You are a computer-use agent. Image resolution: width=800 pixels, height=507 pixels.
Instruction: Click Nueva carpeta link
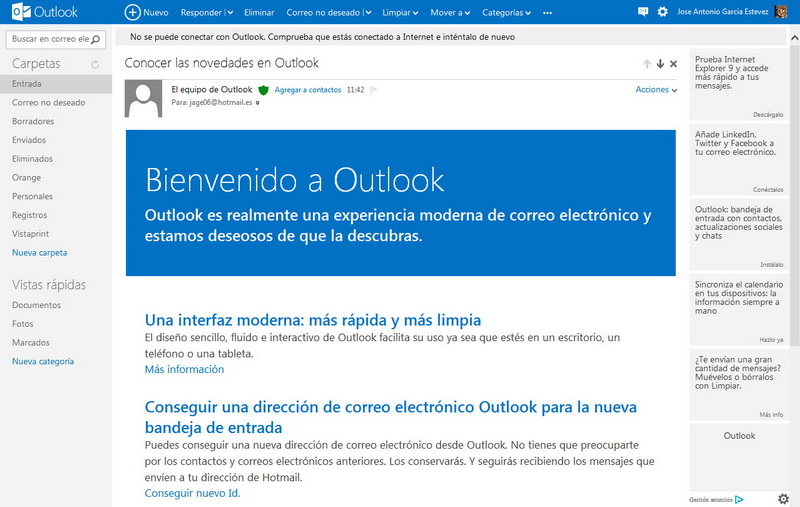pyautogui.click(x=39, y=252)
